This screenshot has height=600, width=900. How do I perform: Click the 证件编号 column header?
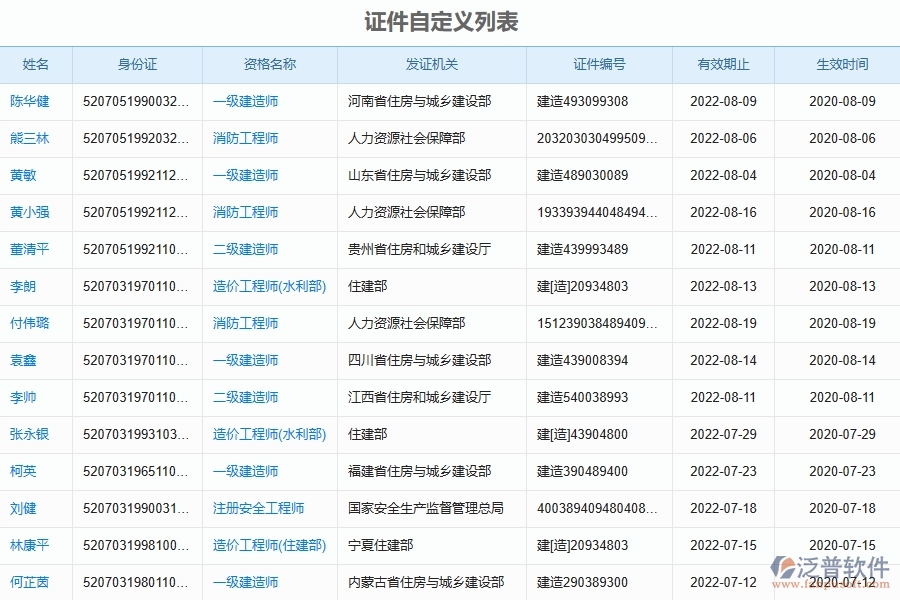click(x=598, y=64)
